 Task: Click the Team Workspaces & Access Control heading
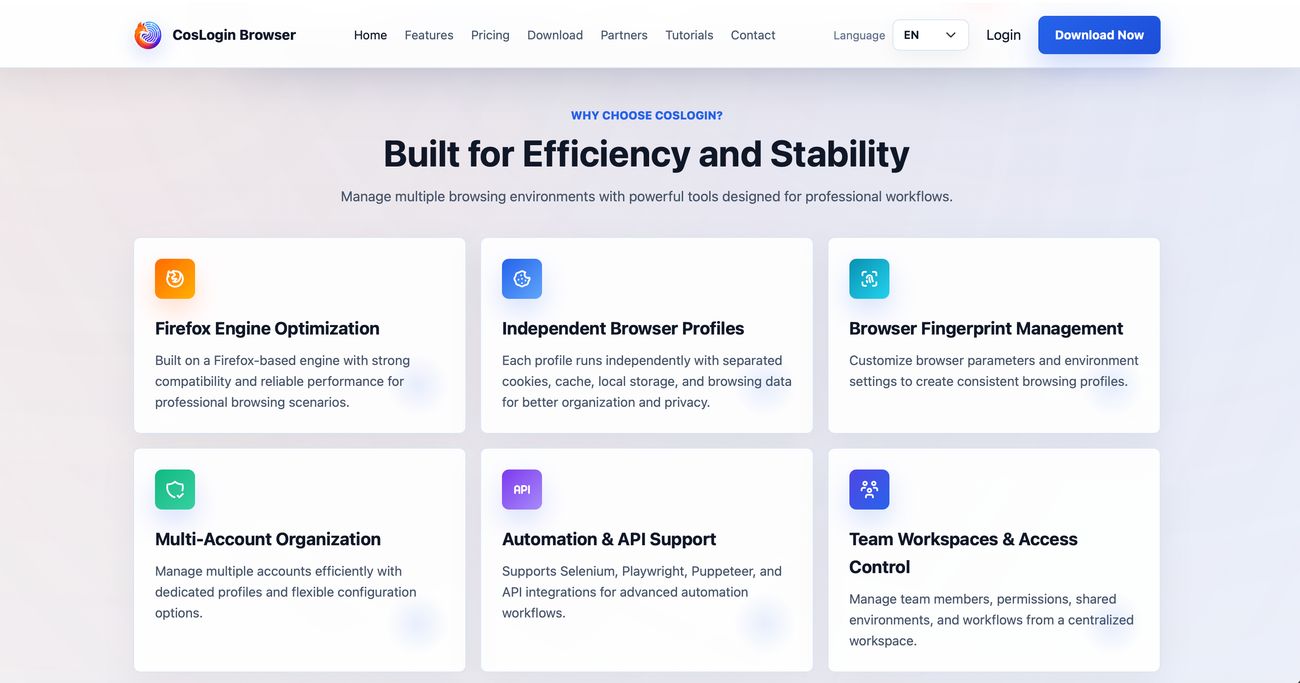click(963, 553)
